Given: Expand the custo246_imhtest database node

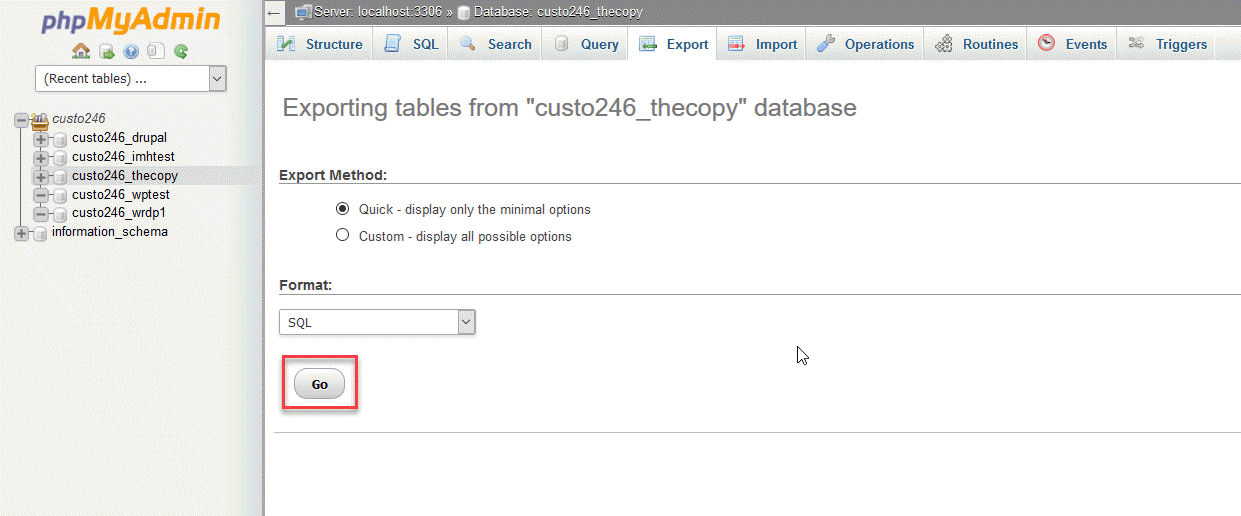Looking at the screenshot, I should pos(41,157).
